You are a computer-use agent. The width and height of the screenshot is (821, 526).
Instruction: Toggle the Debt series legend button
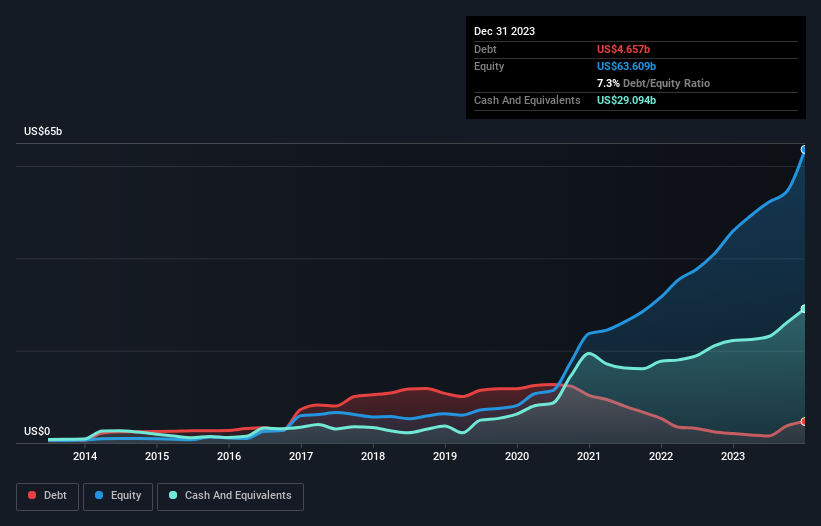click(47, 496)
